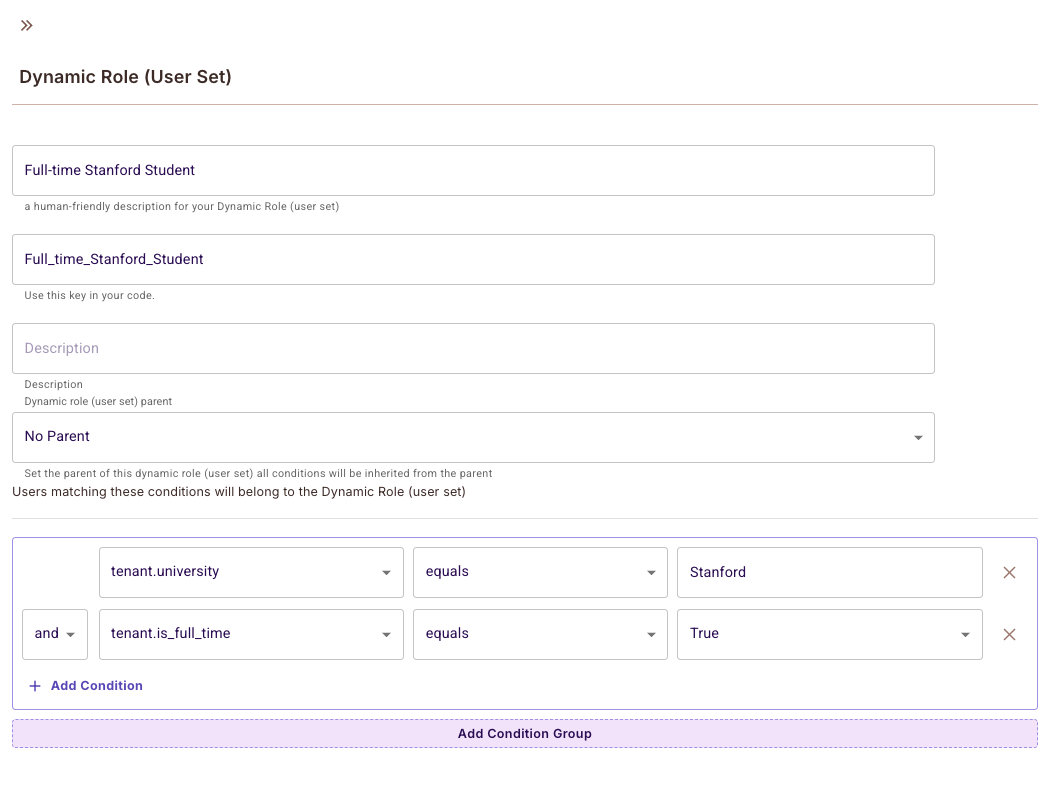Click the Full_time_Stanford_Student key field
The height and width of the screenshot is (799, 1061).
pyautogui.click(x=472, y=259)
